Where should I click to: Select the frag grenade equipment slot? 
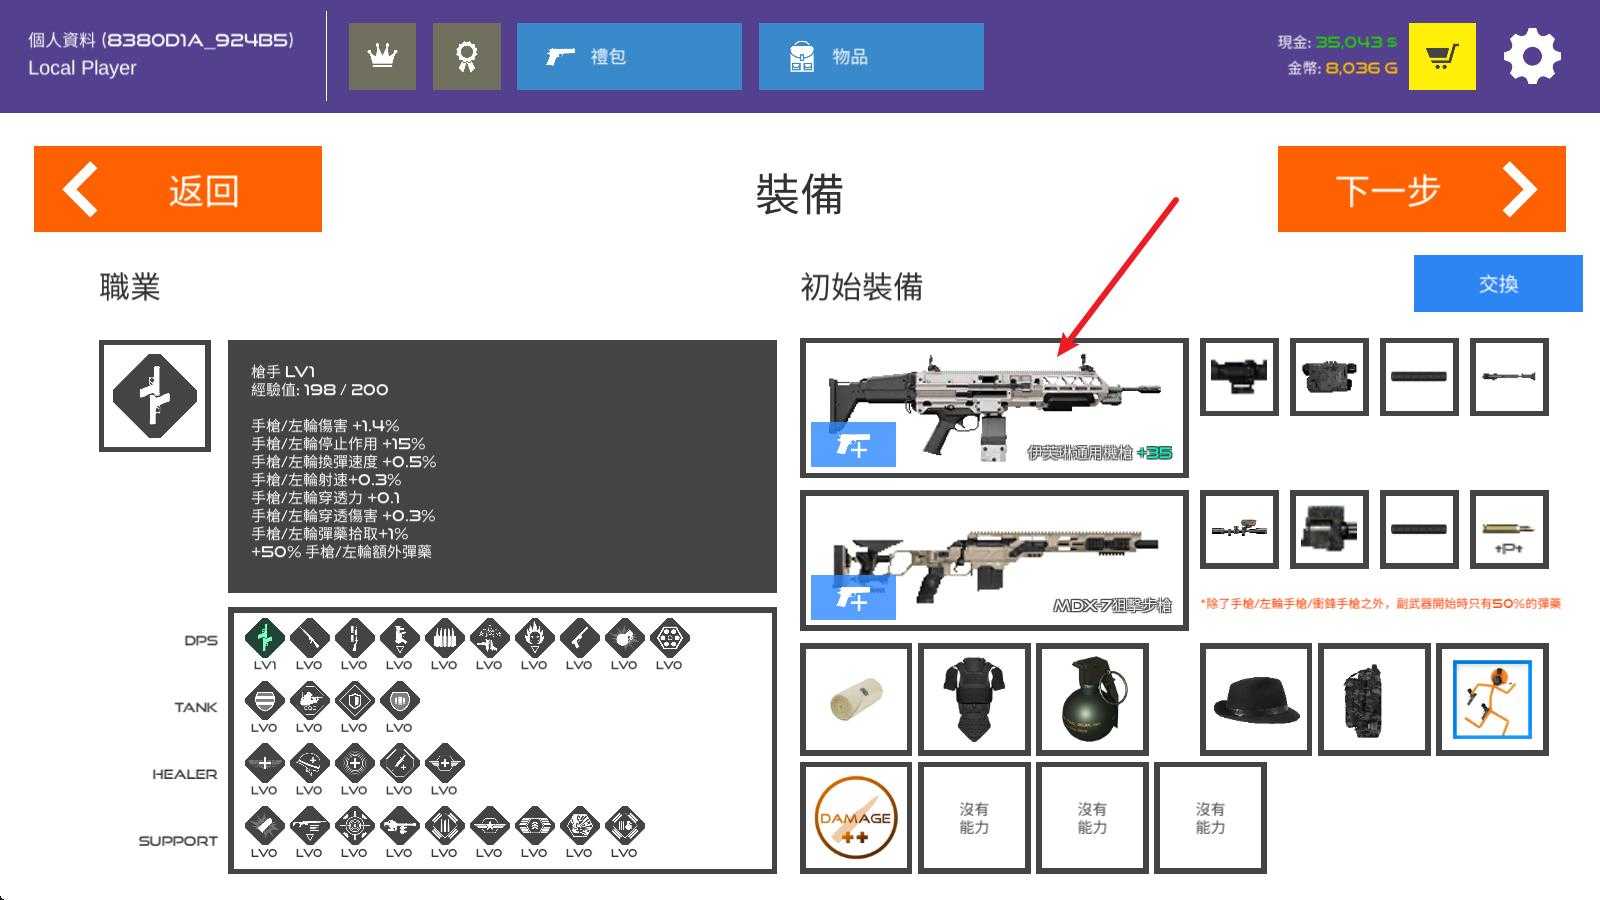1092,699
